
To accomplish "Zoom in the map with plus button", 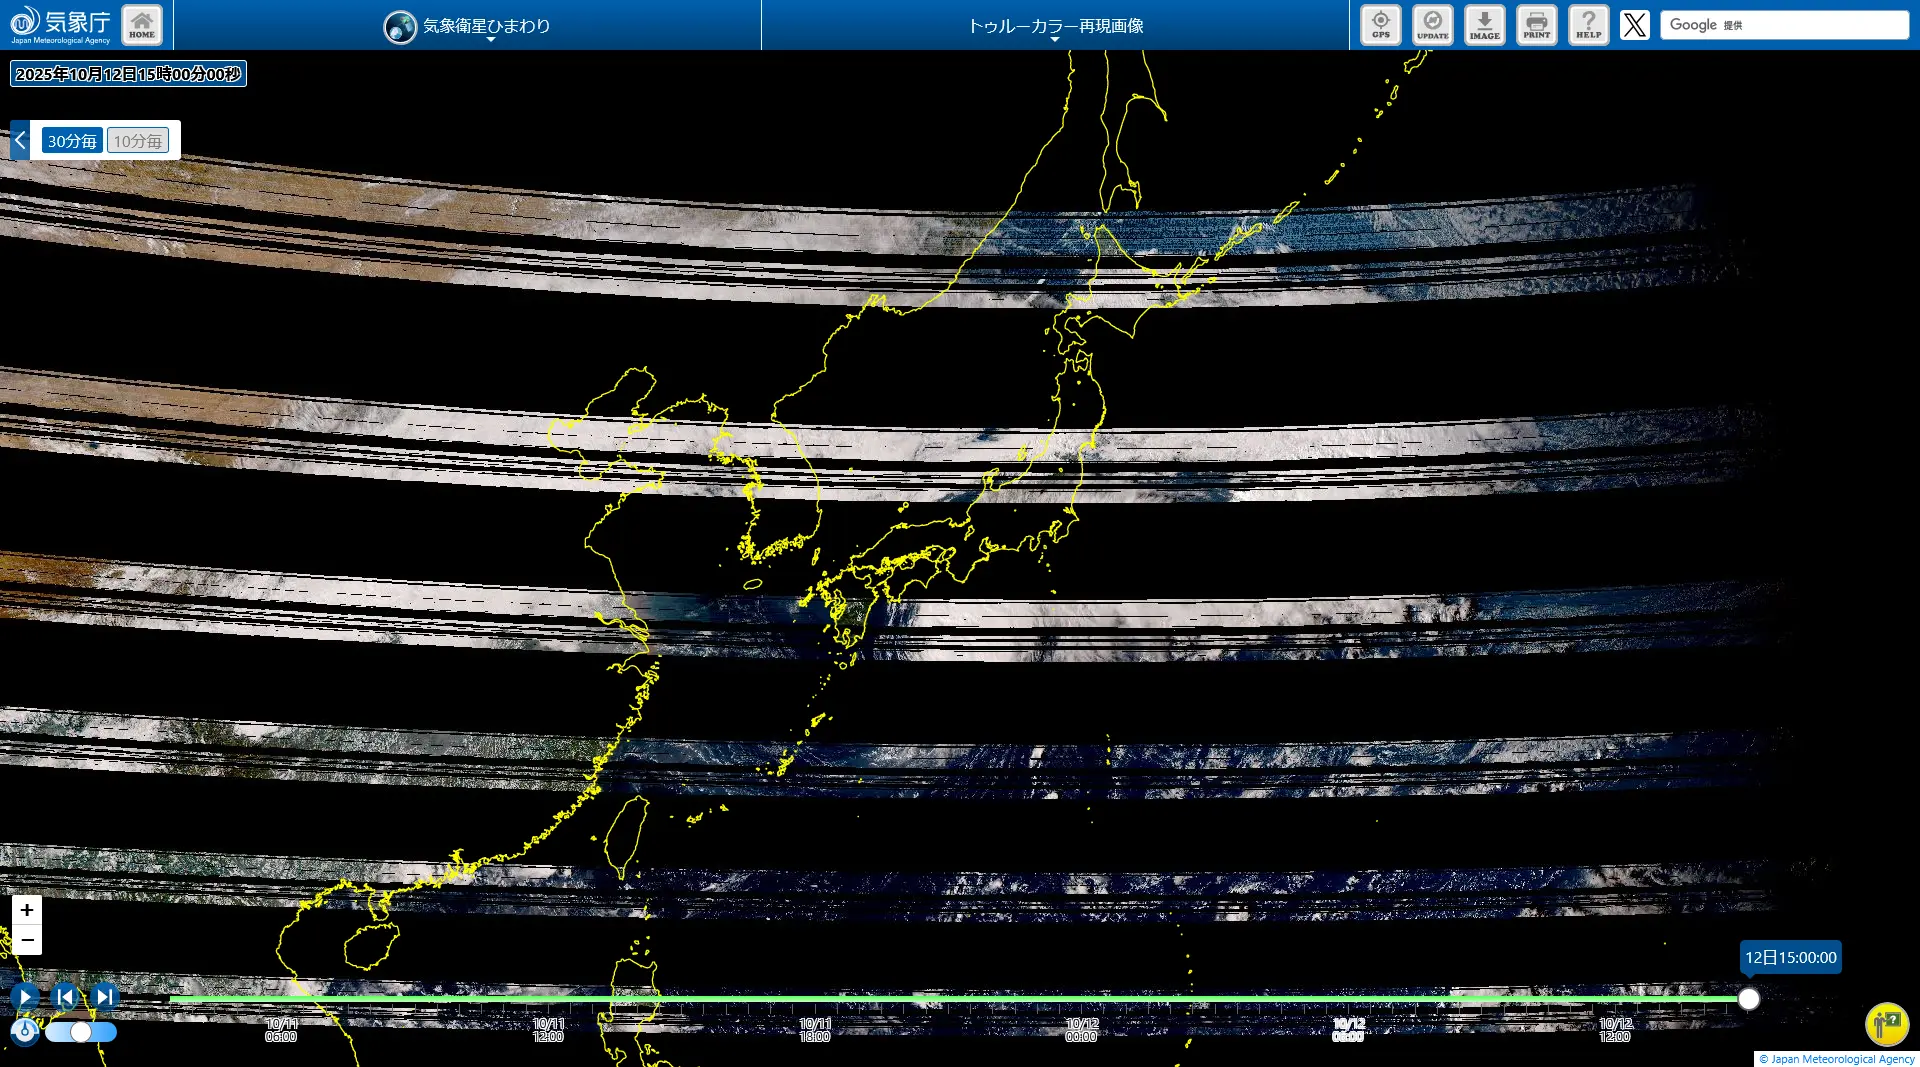I will point(27,910).
